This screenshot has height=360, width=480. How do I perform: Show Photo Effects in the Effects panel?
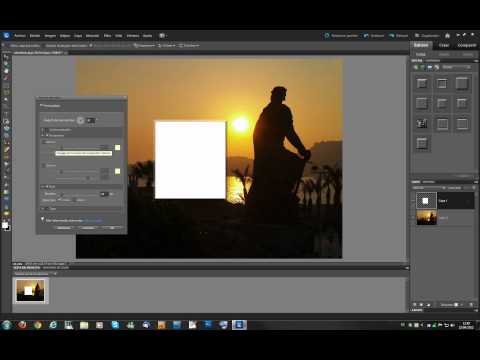click(430, 67)
